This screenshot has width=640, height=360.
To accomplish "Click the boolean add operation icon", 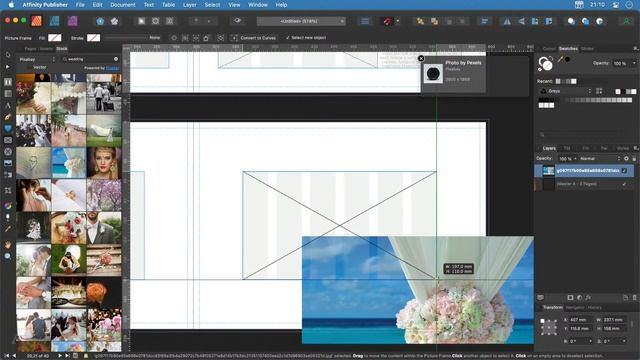I will tap(571, 21).
